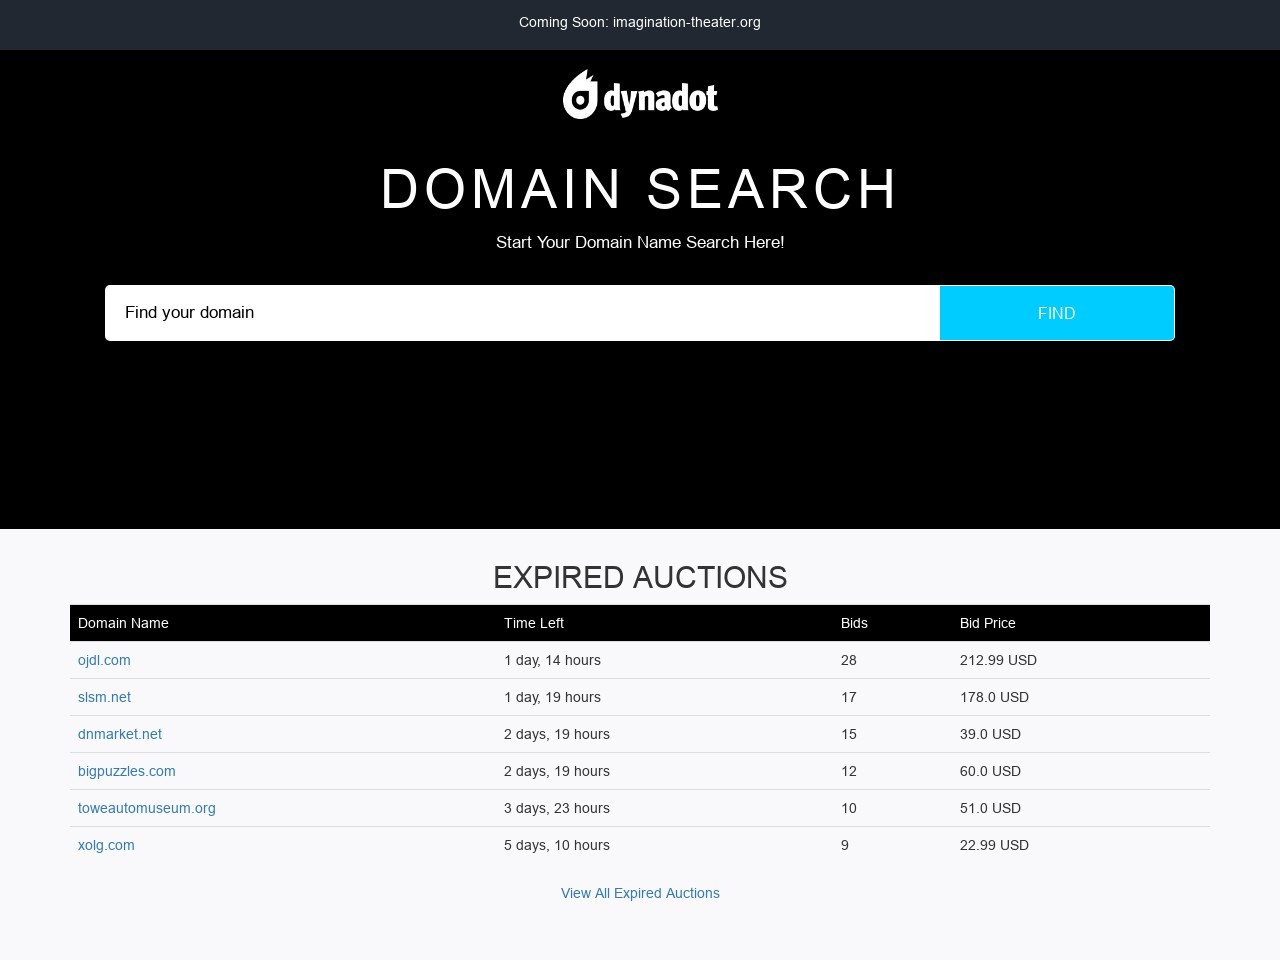Focus the Find your domain field
Screen dimensions: 1280x960
pos(522,313)
